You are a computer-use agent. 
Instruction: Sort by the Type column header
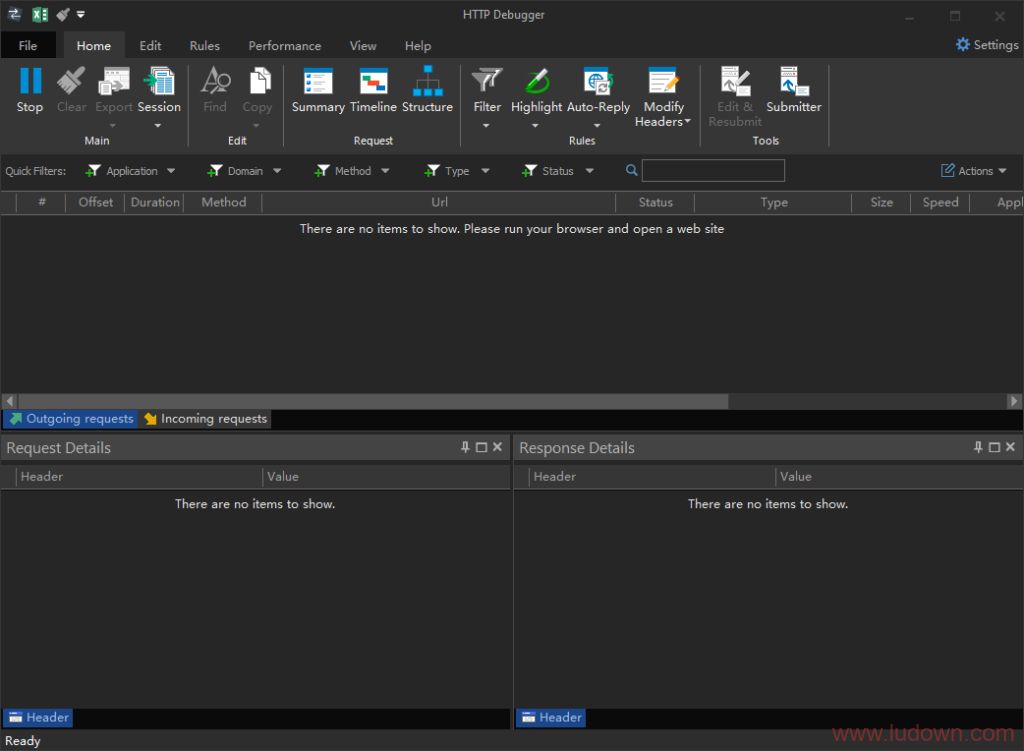tap(773, 202)
